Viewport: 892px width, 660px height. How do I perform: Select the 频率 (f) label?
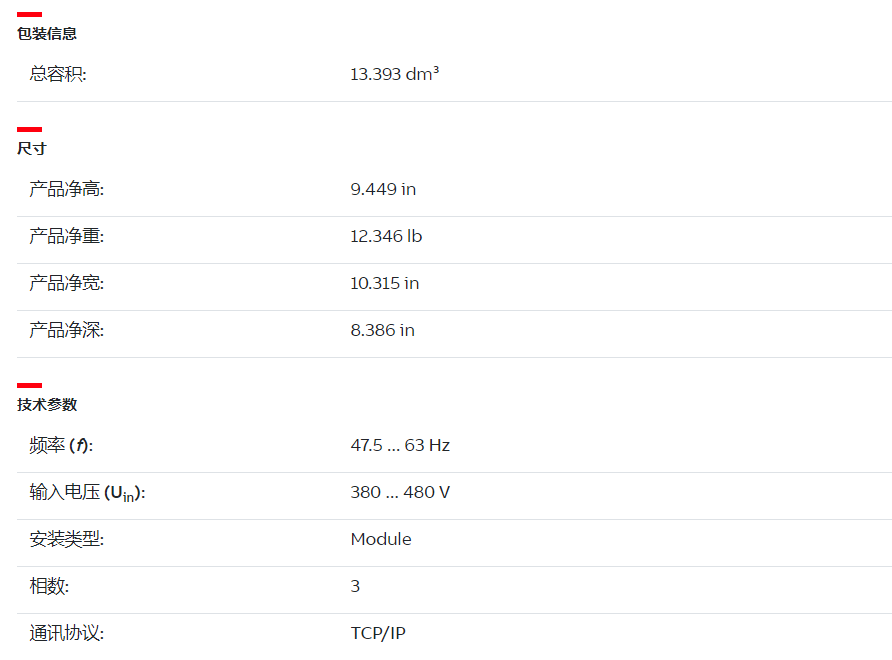coord(61,445)
